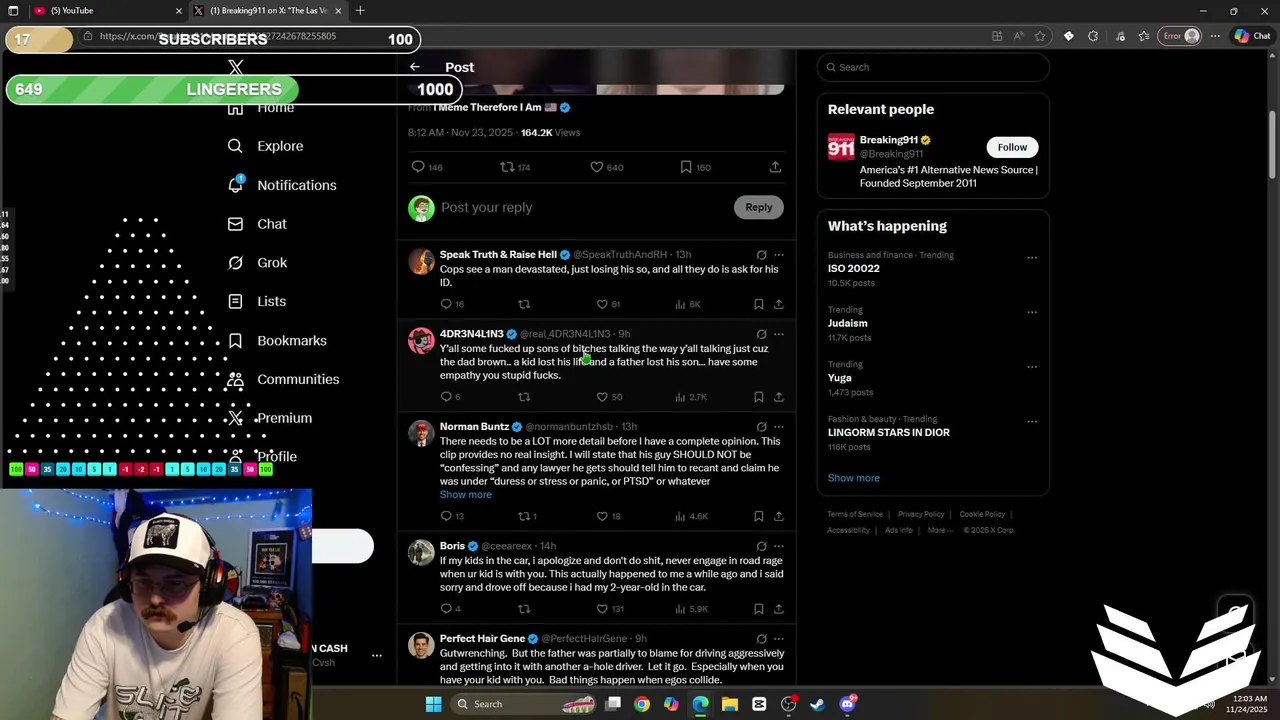Open Windows Start menu
1280x720 pixels.
coord(433,704)
